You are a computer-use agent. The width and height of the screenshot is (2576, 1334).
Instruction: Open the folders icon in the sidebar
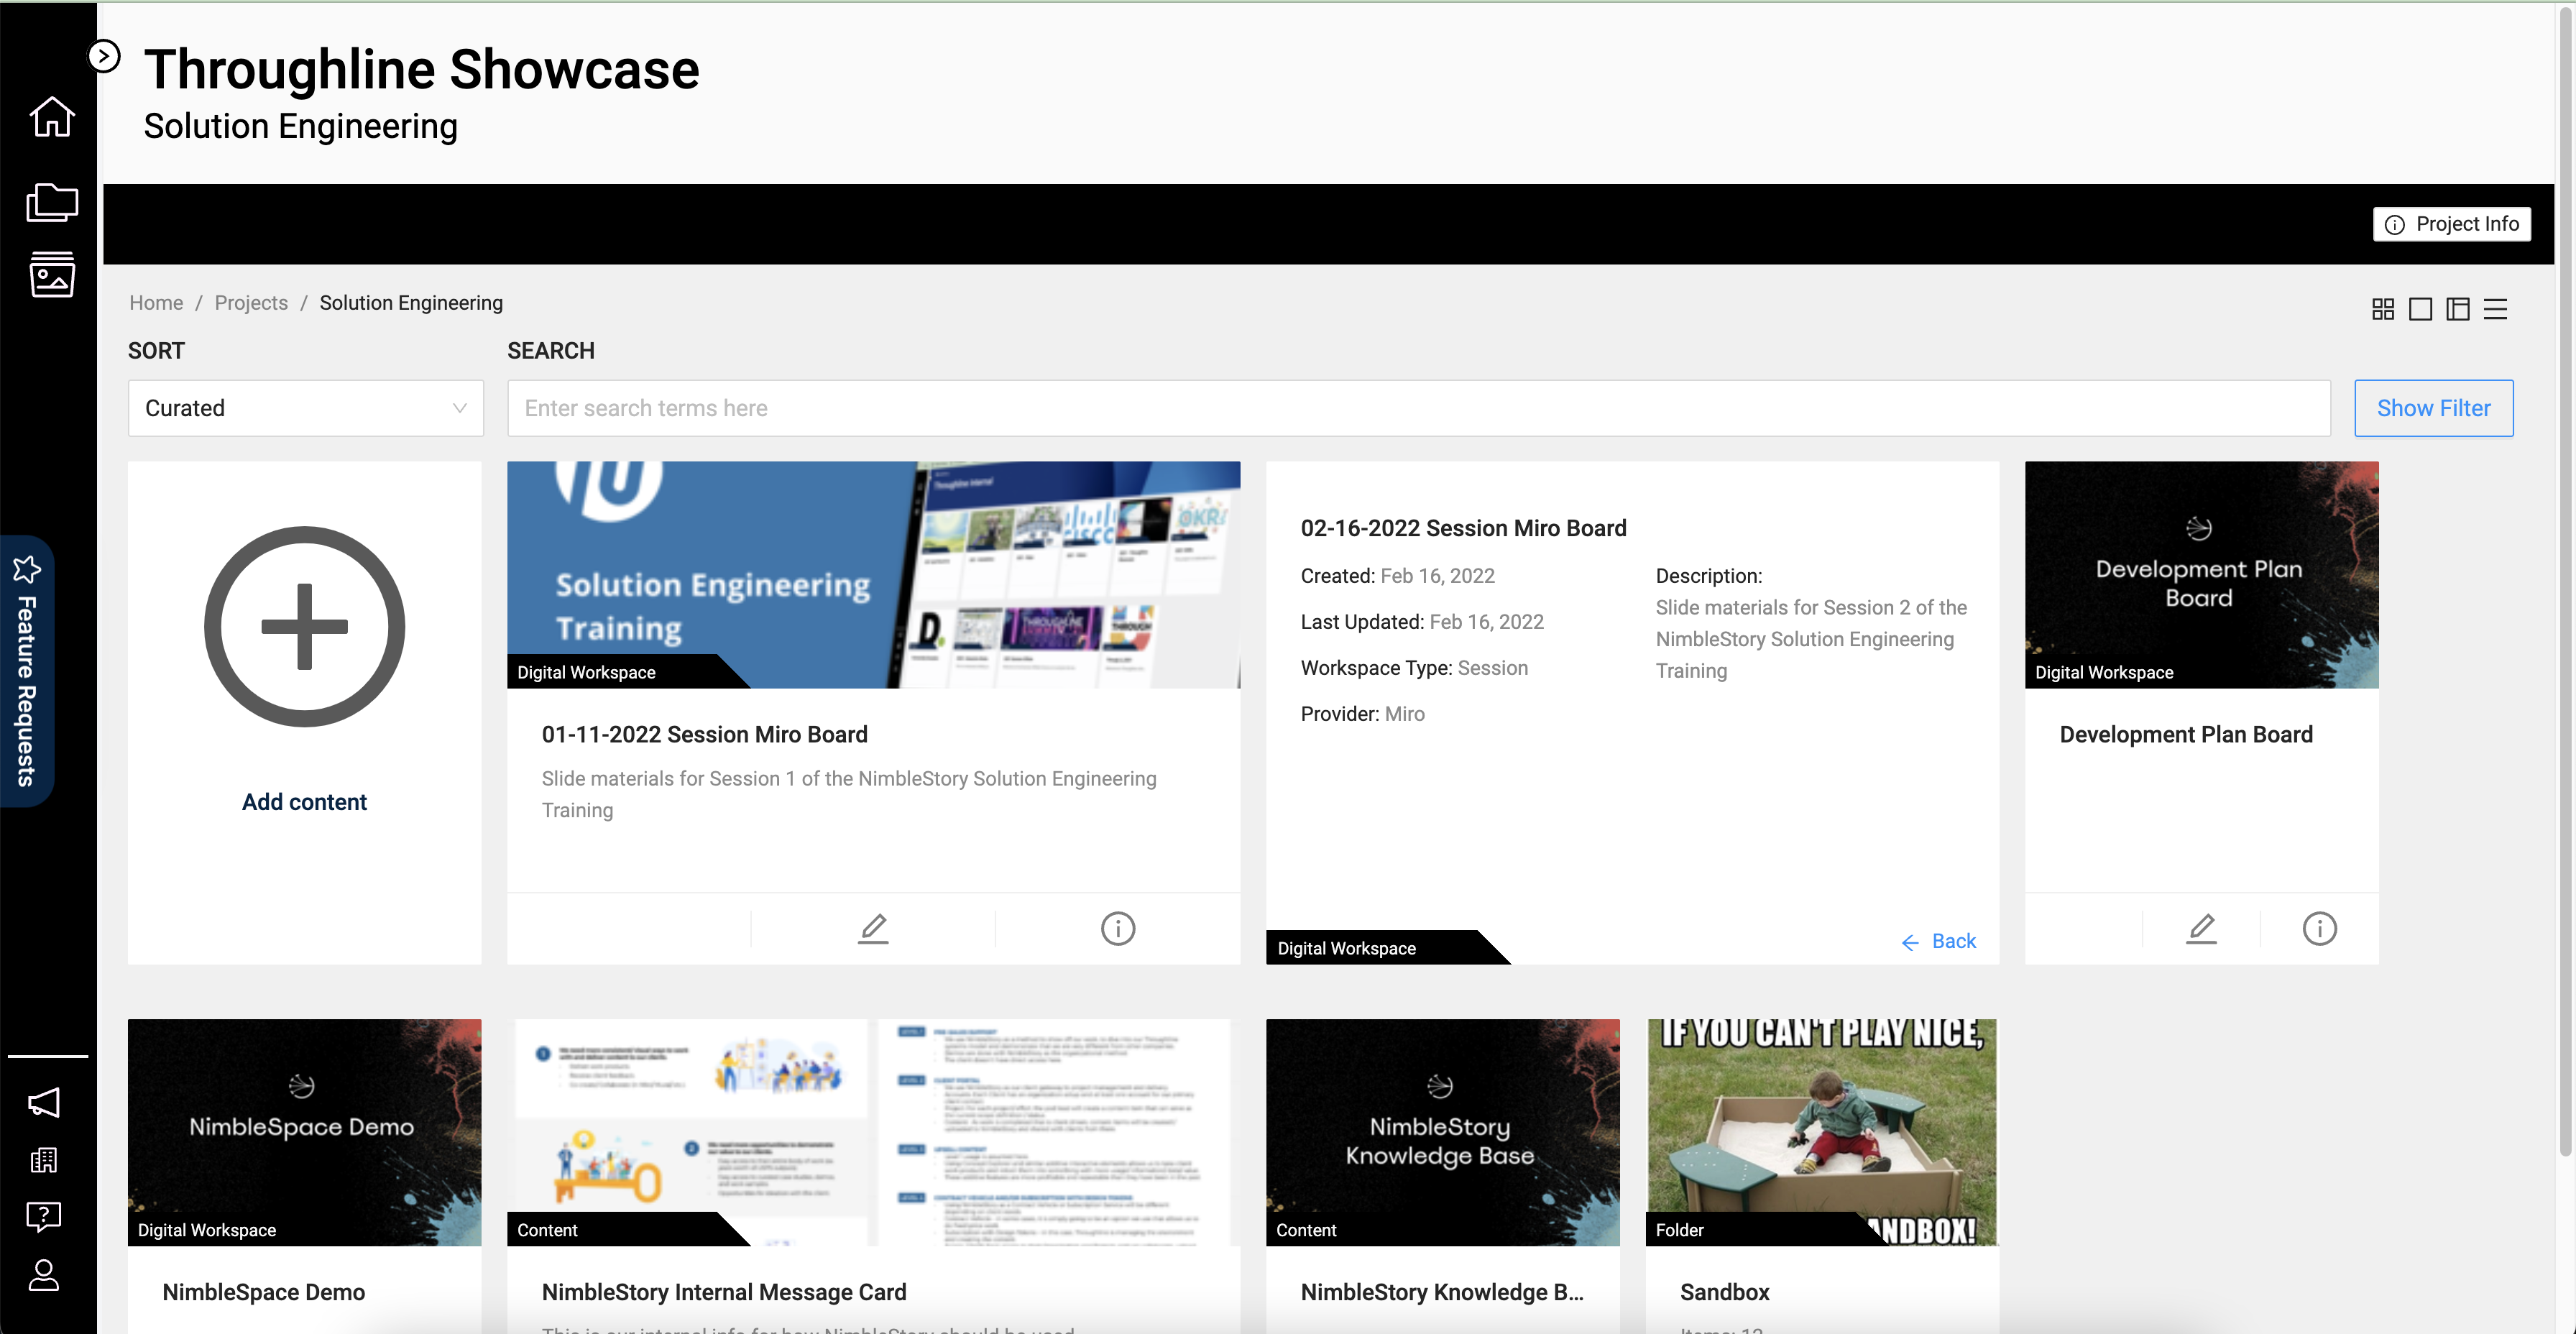pos(51,202)
